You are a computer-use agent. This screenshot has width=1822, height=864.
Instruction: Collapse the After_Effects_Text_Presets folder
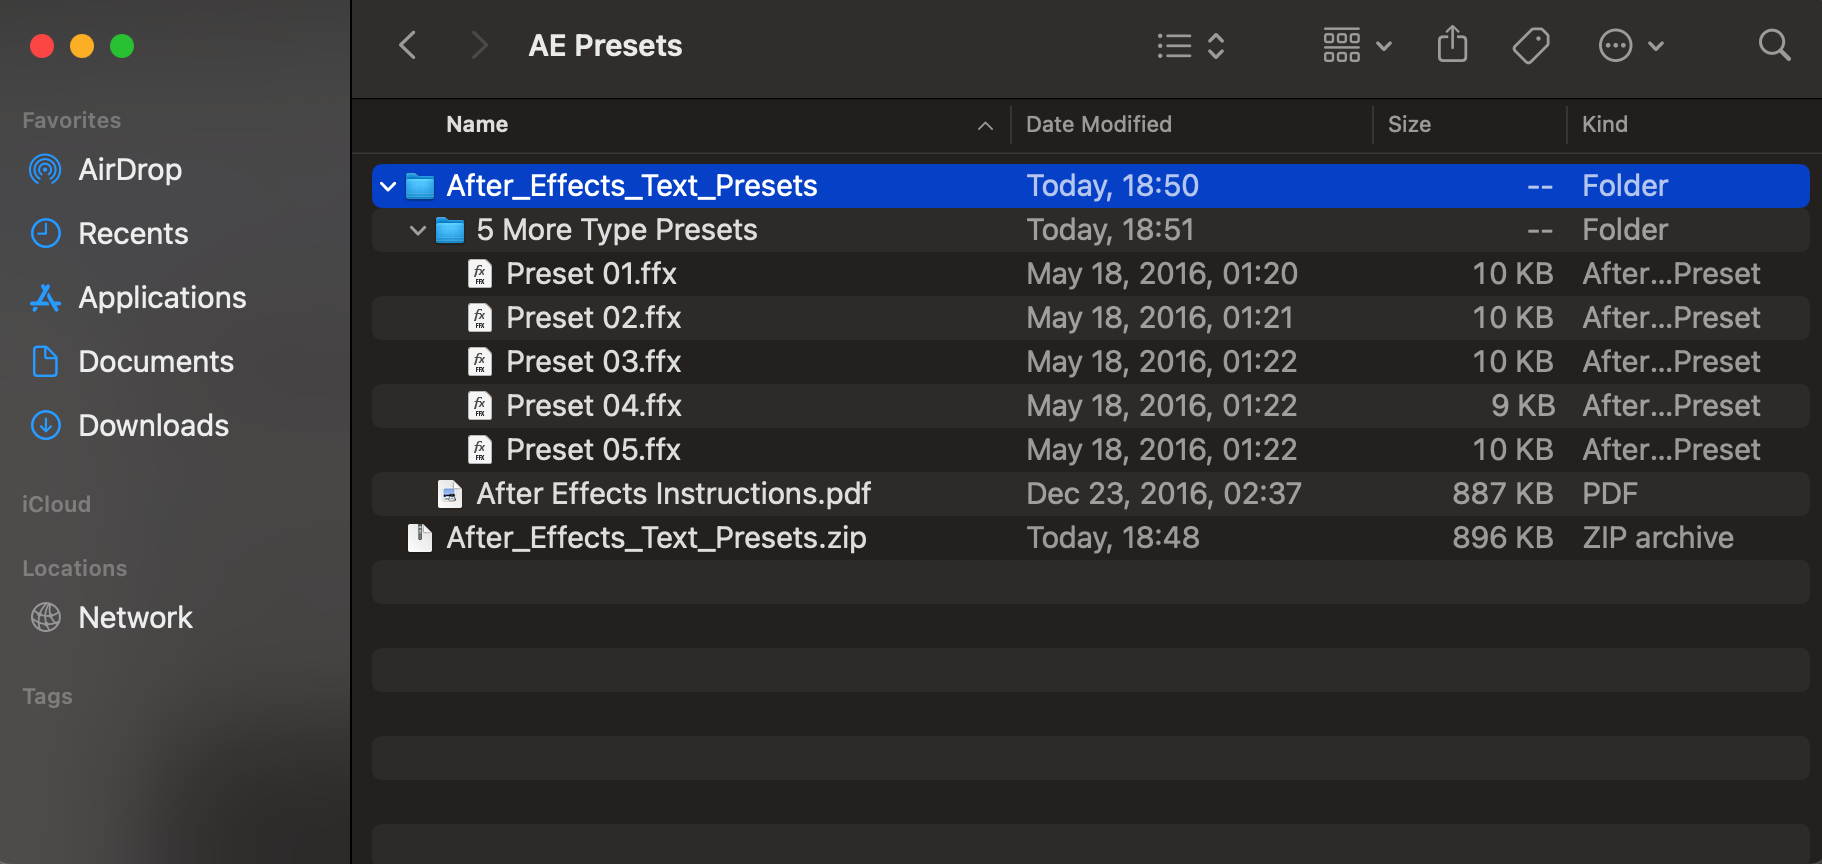[x=388, y=186]
